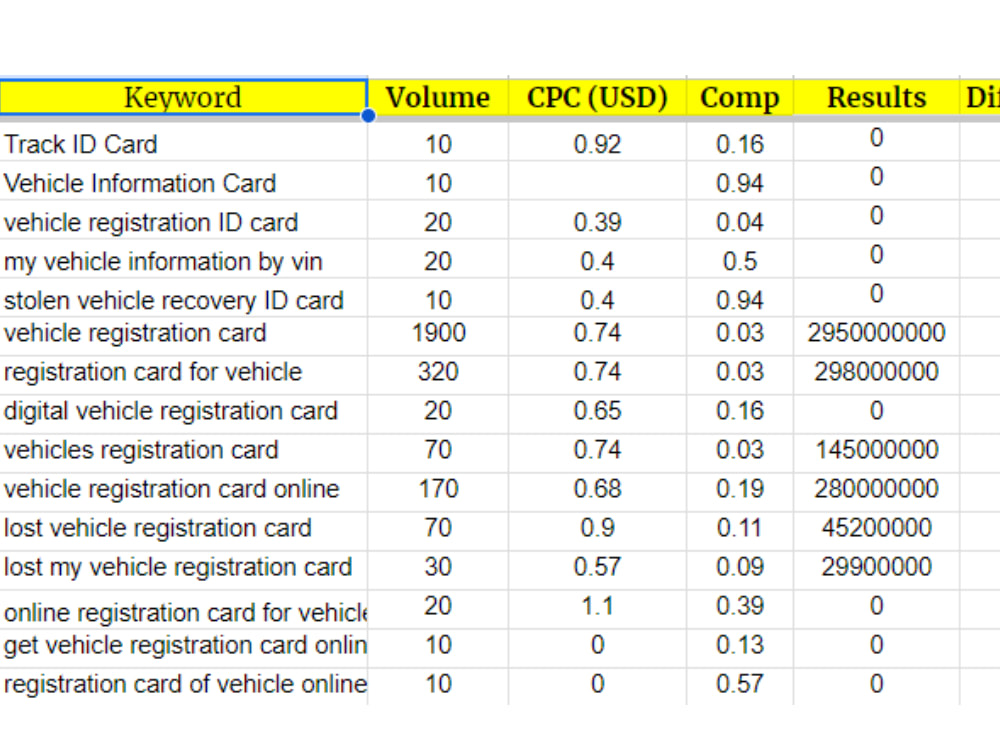The image size is (1000, 750).
Task: Click the CPC (USD) column header
Action: (598, 98)
